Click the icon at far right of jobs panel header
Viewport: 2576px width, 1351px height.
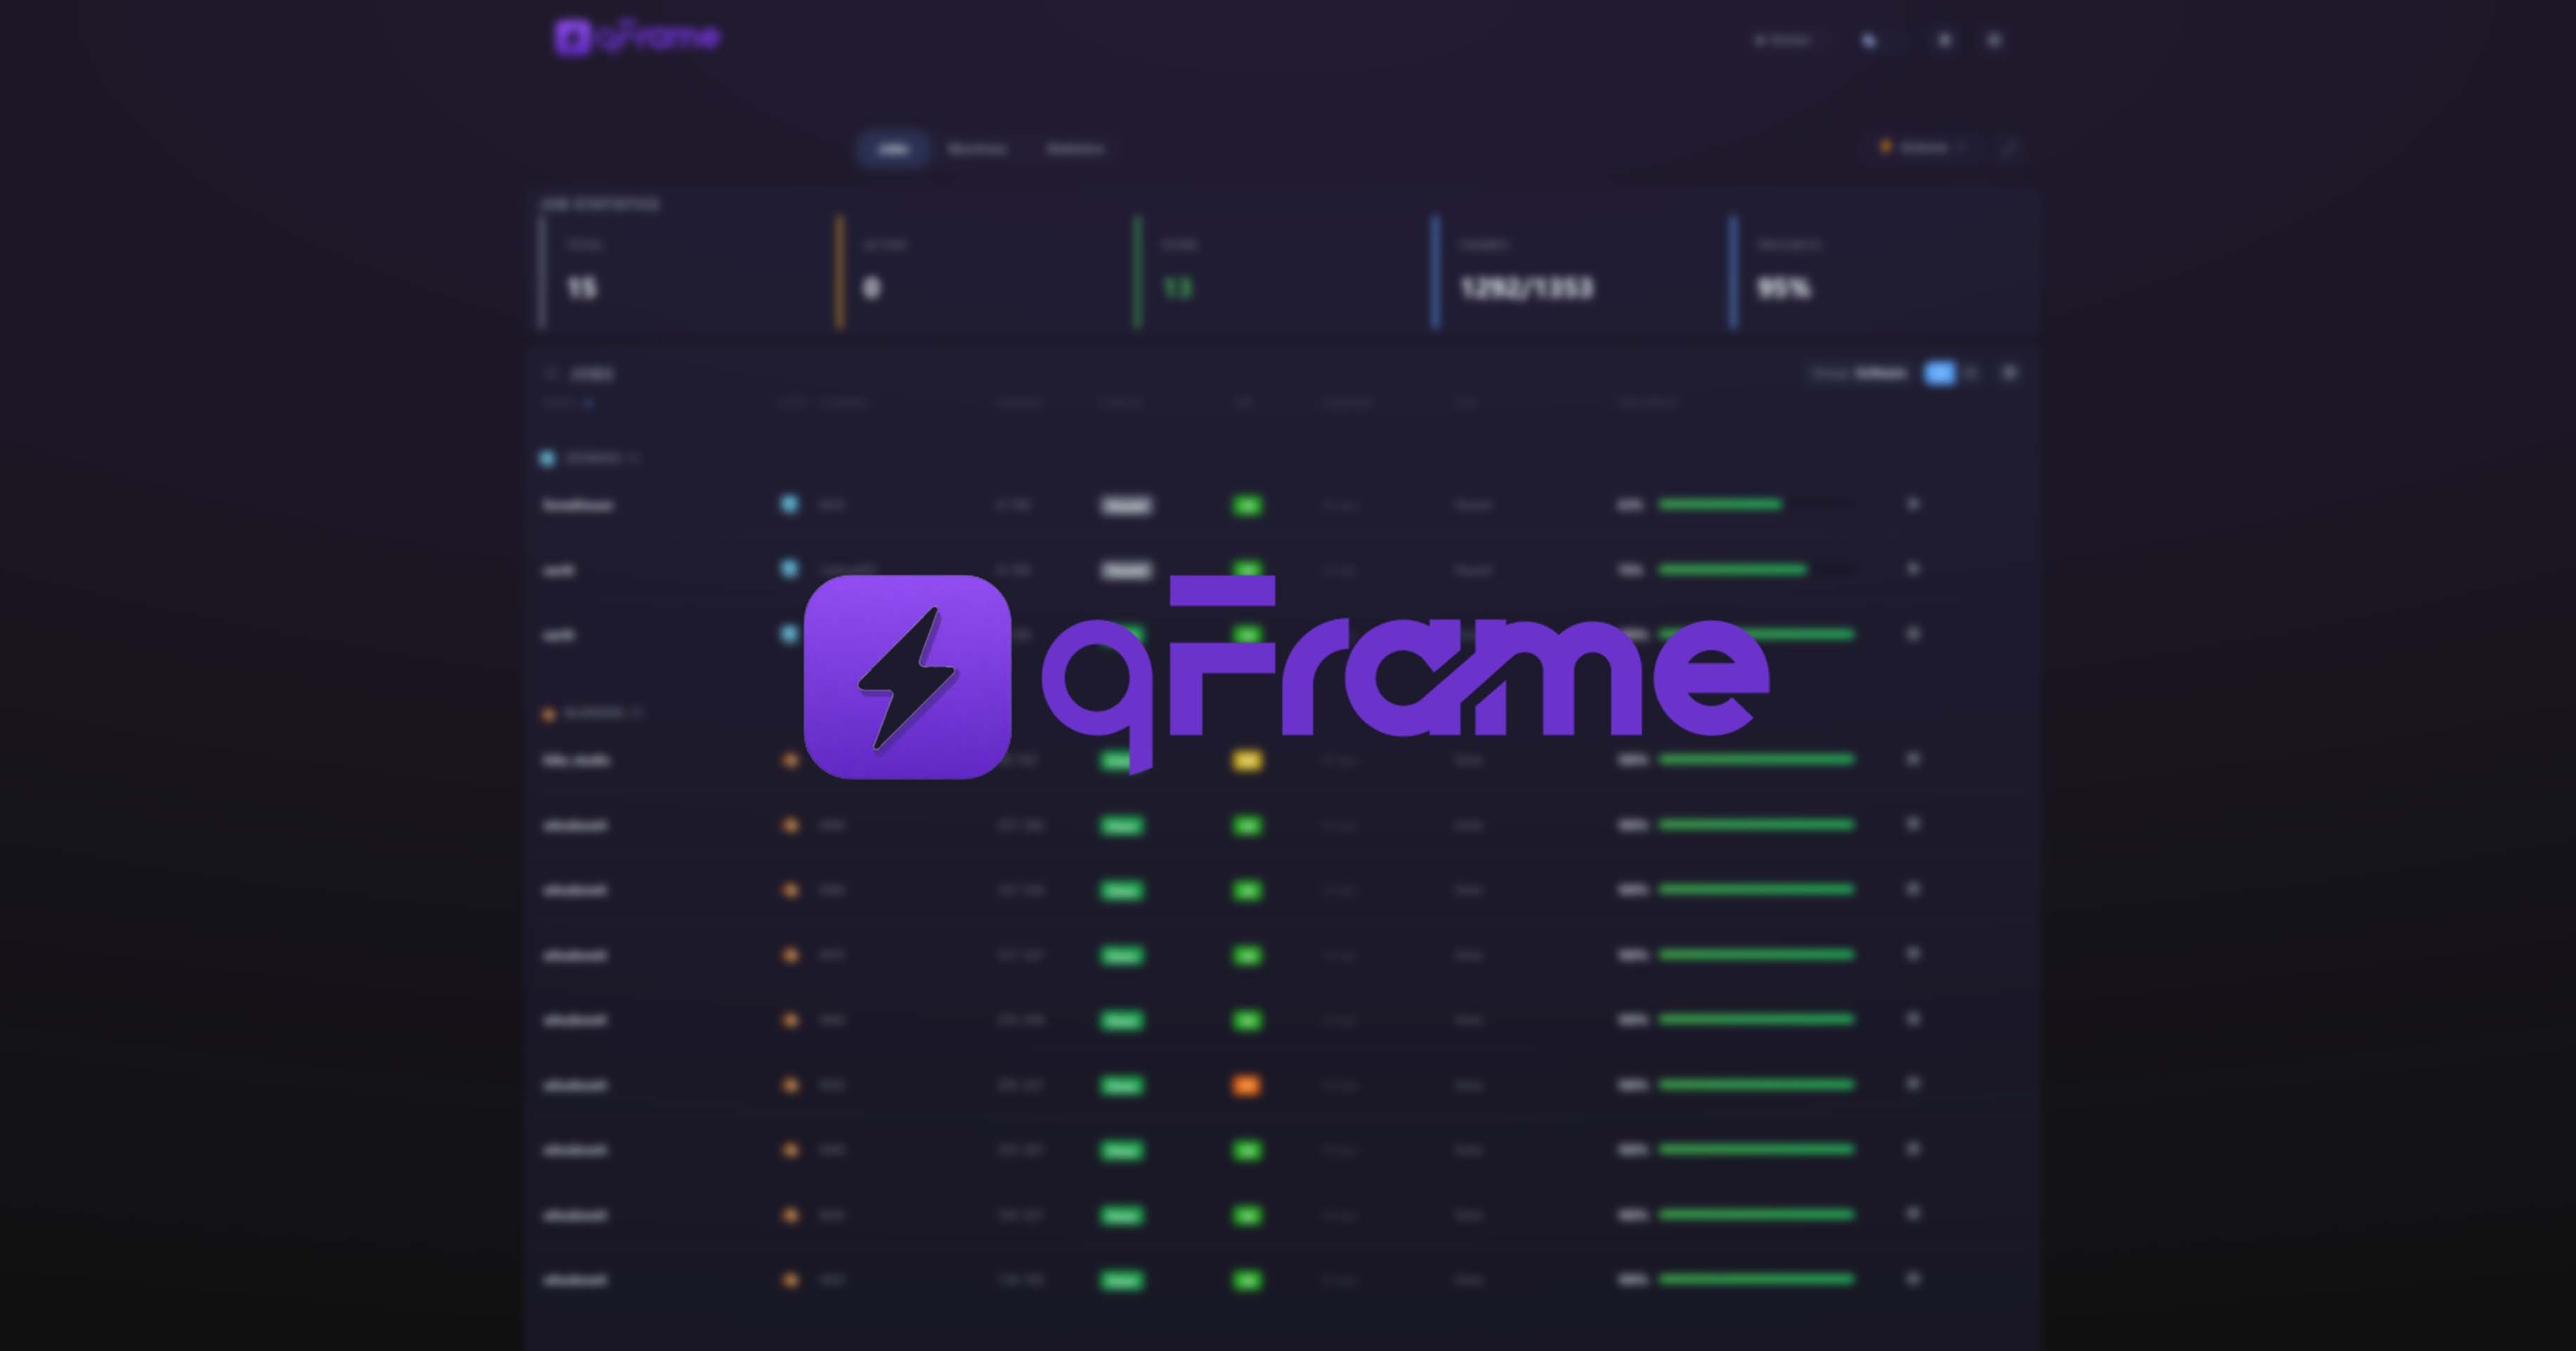(2009, 373)
